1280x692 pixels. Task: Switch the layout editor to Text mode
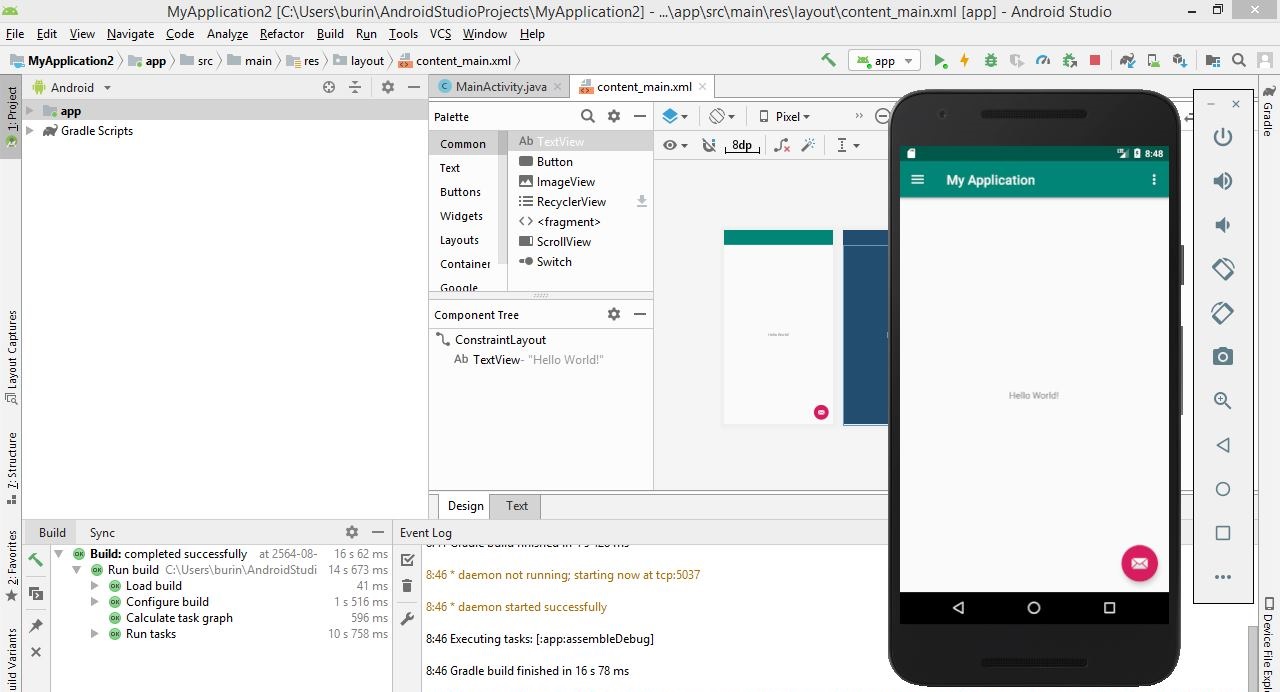pyautogui.click(x=516, y=506)
